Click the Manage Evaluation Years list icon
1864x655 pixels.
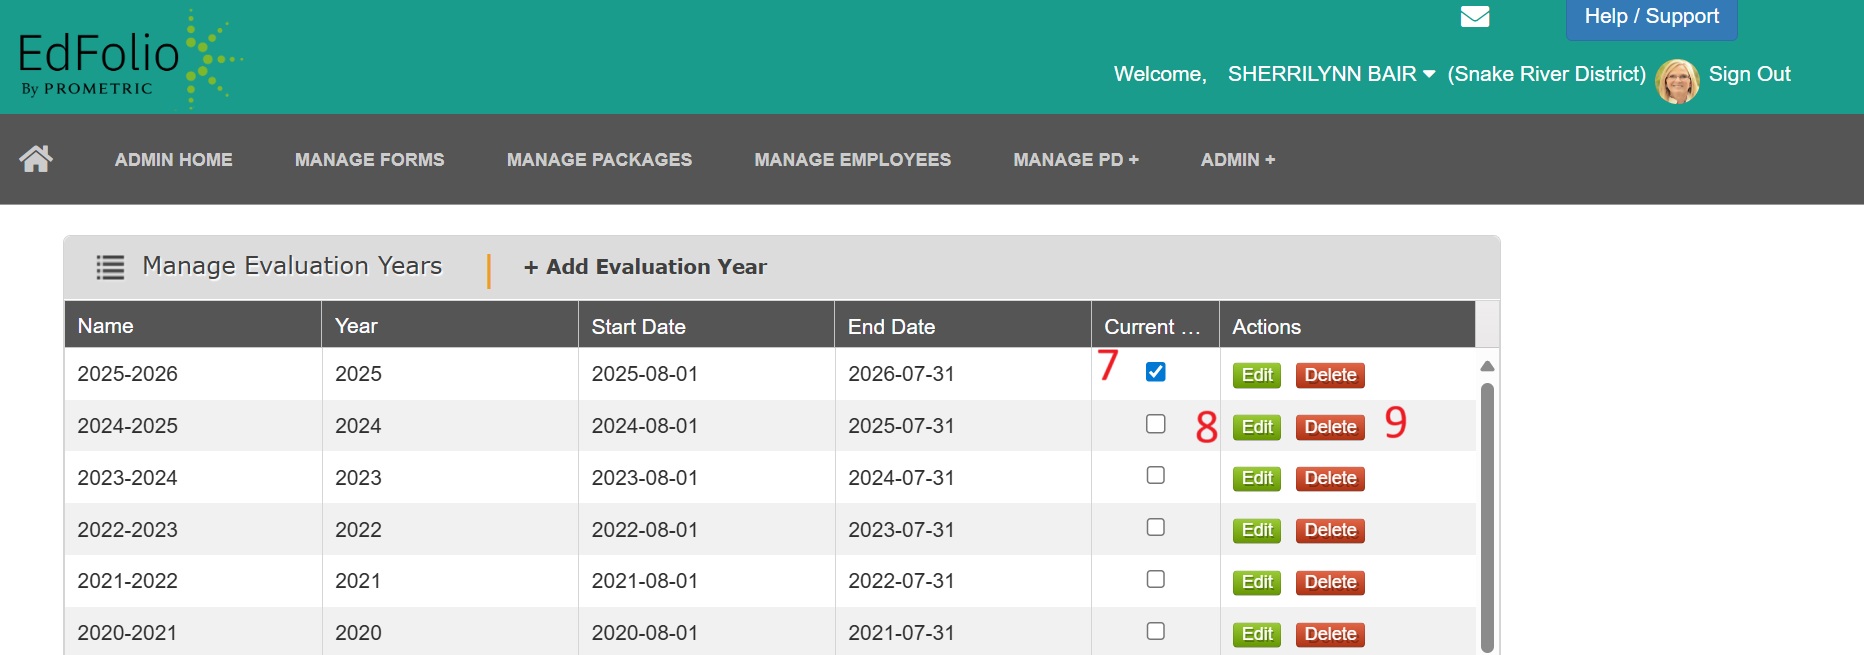coord(110,267)
